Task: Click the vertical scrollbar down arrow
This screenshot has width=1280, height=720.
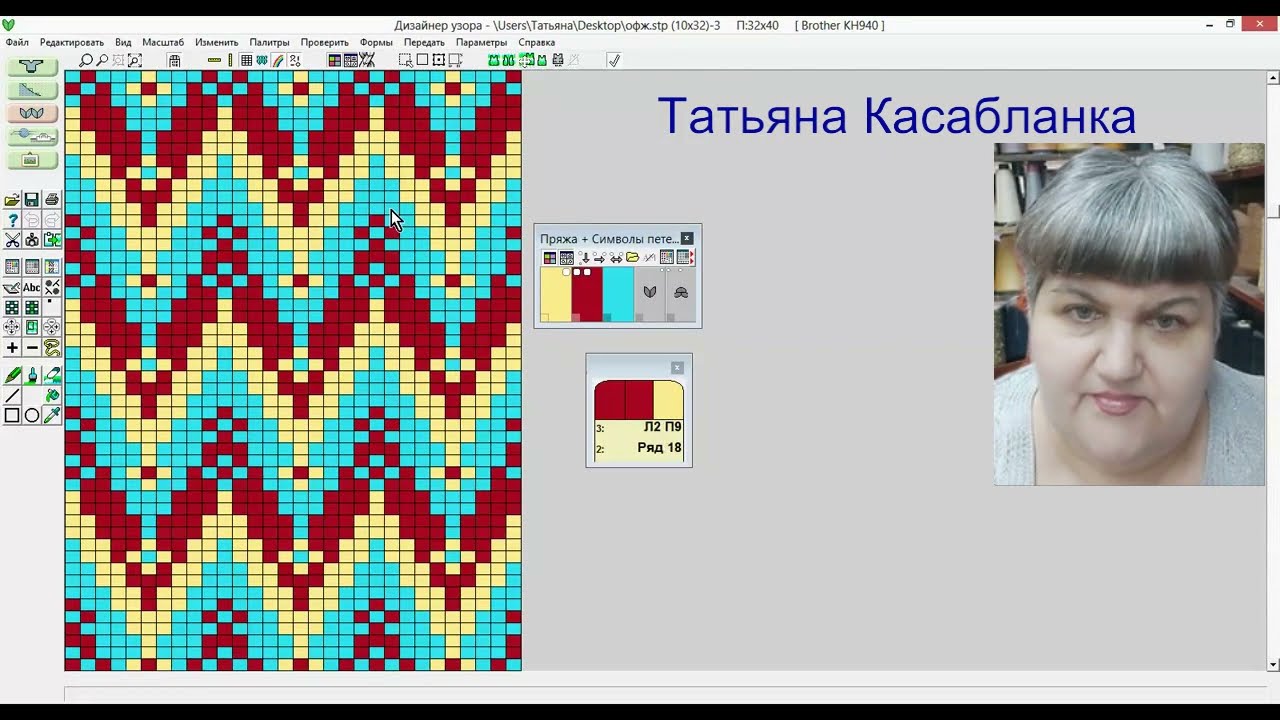Action: tap(1273, 664)
